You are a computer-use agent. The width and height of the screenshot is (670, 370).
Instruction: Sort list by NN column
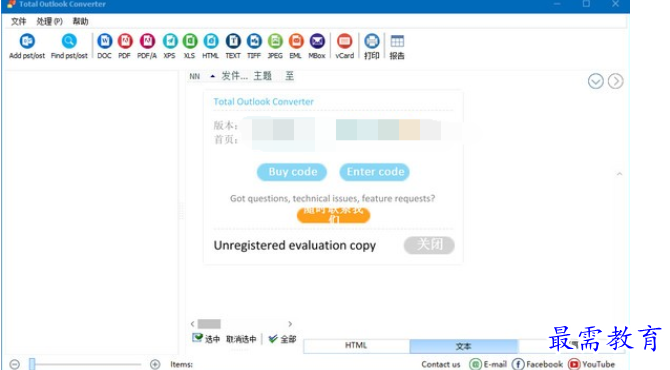(x=195, y=76)
